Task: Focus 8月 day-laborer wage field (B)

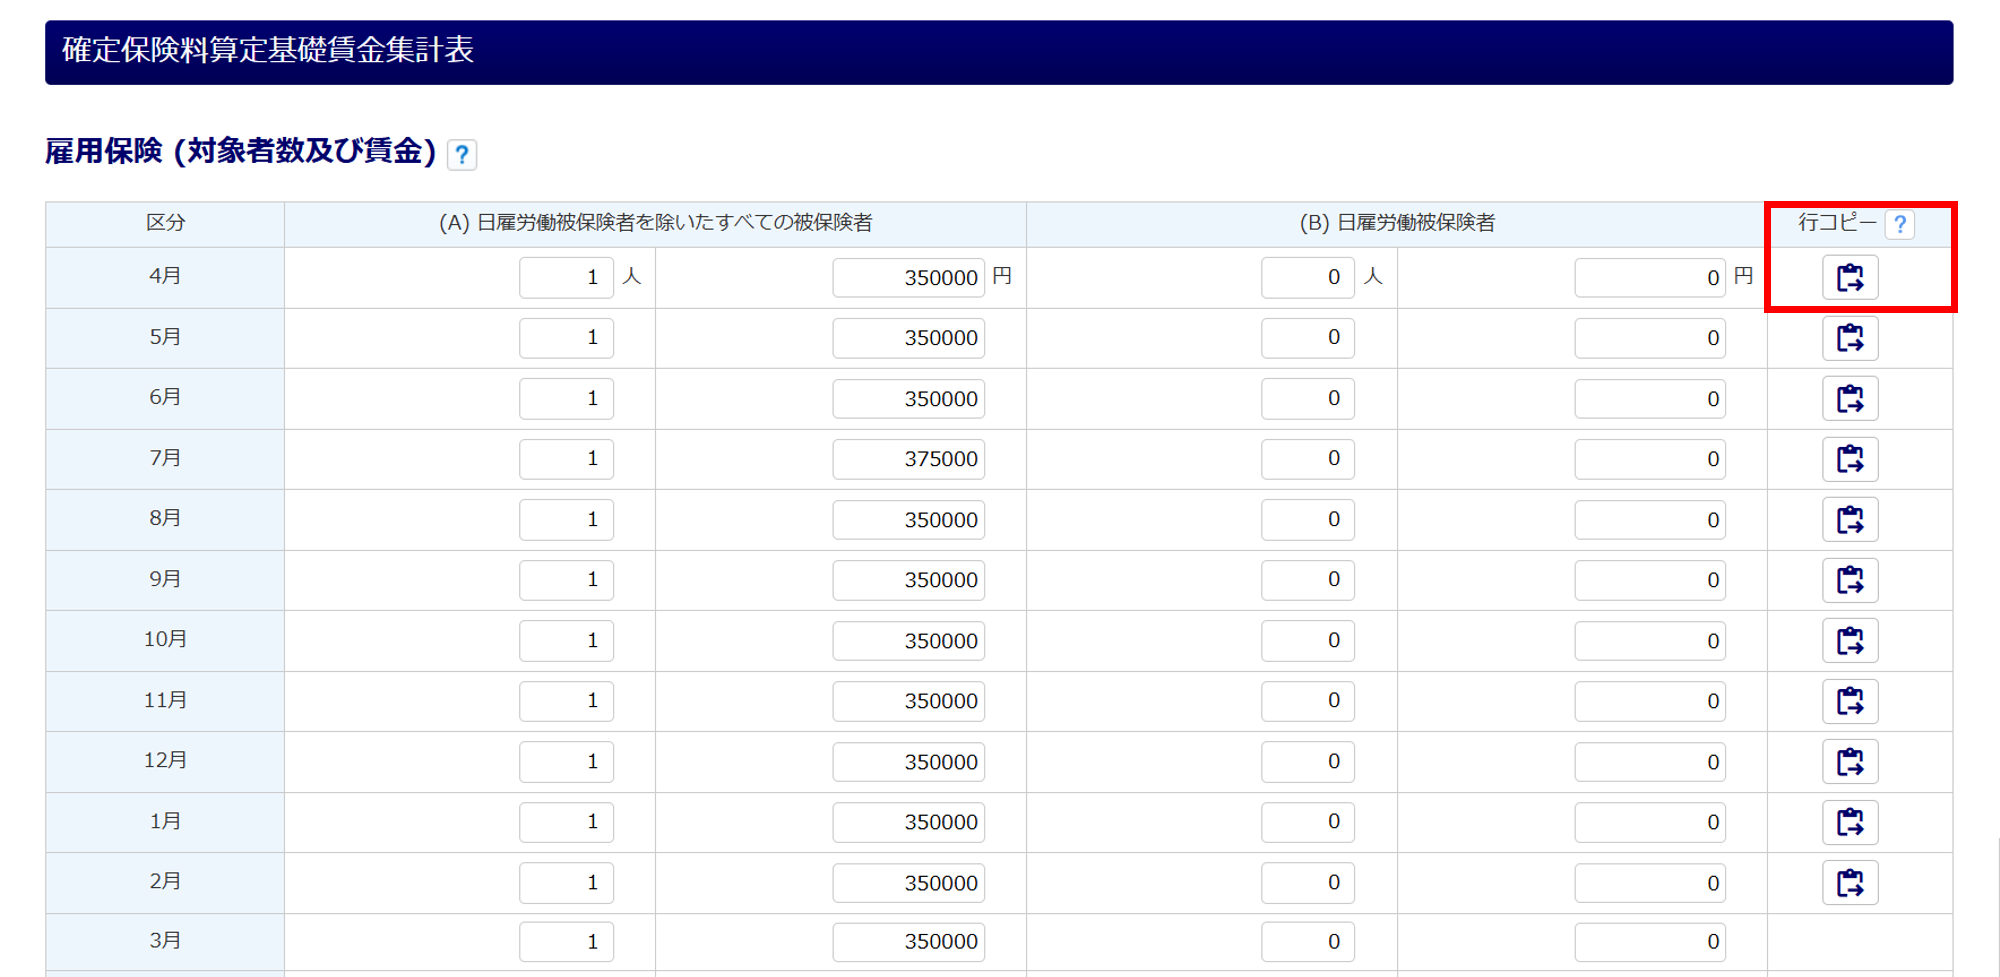Action: [1650, 519]
